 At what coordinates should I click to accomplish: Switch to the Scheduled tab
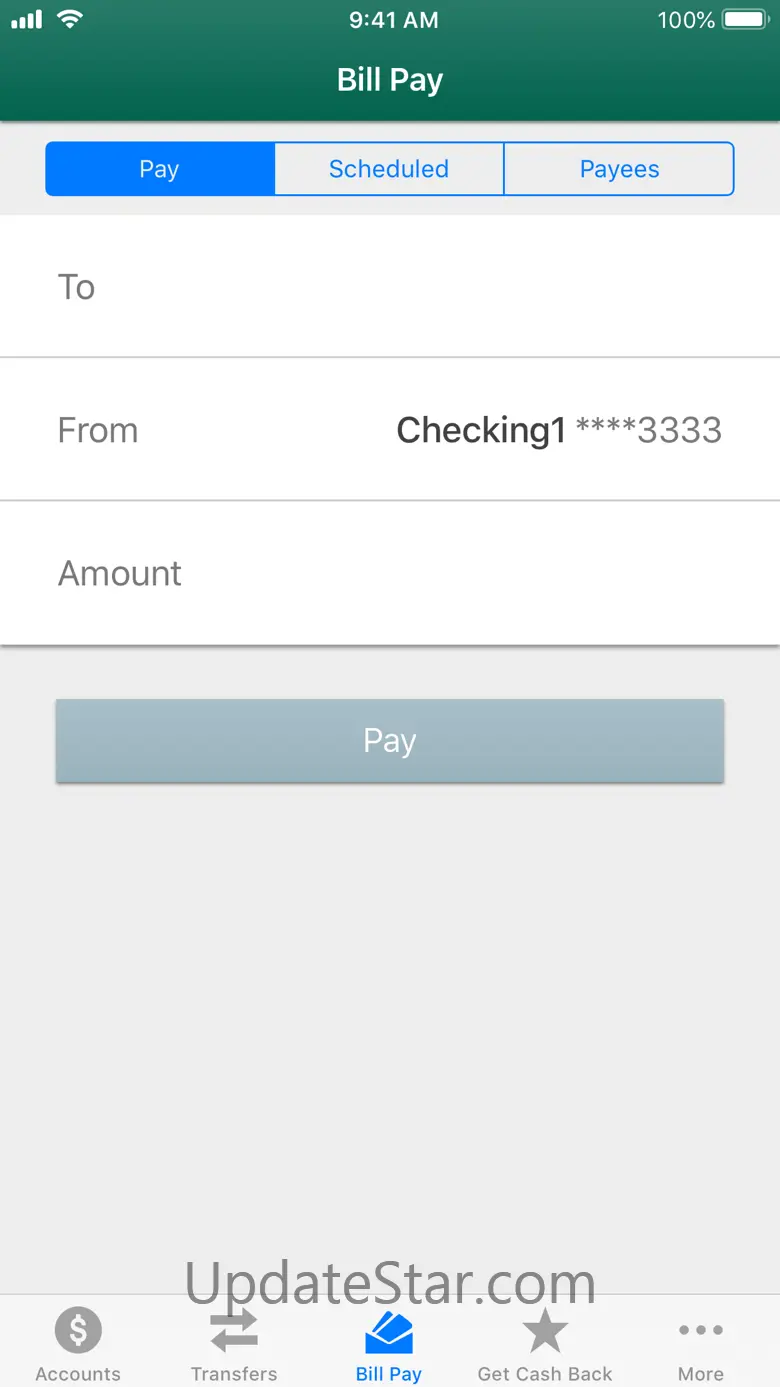(x=389, y=169)
